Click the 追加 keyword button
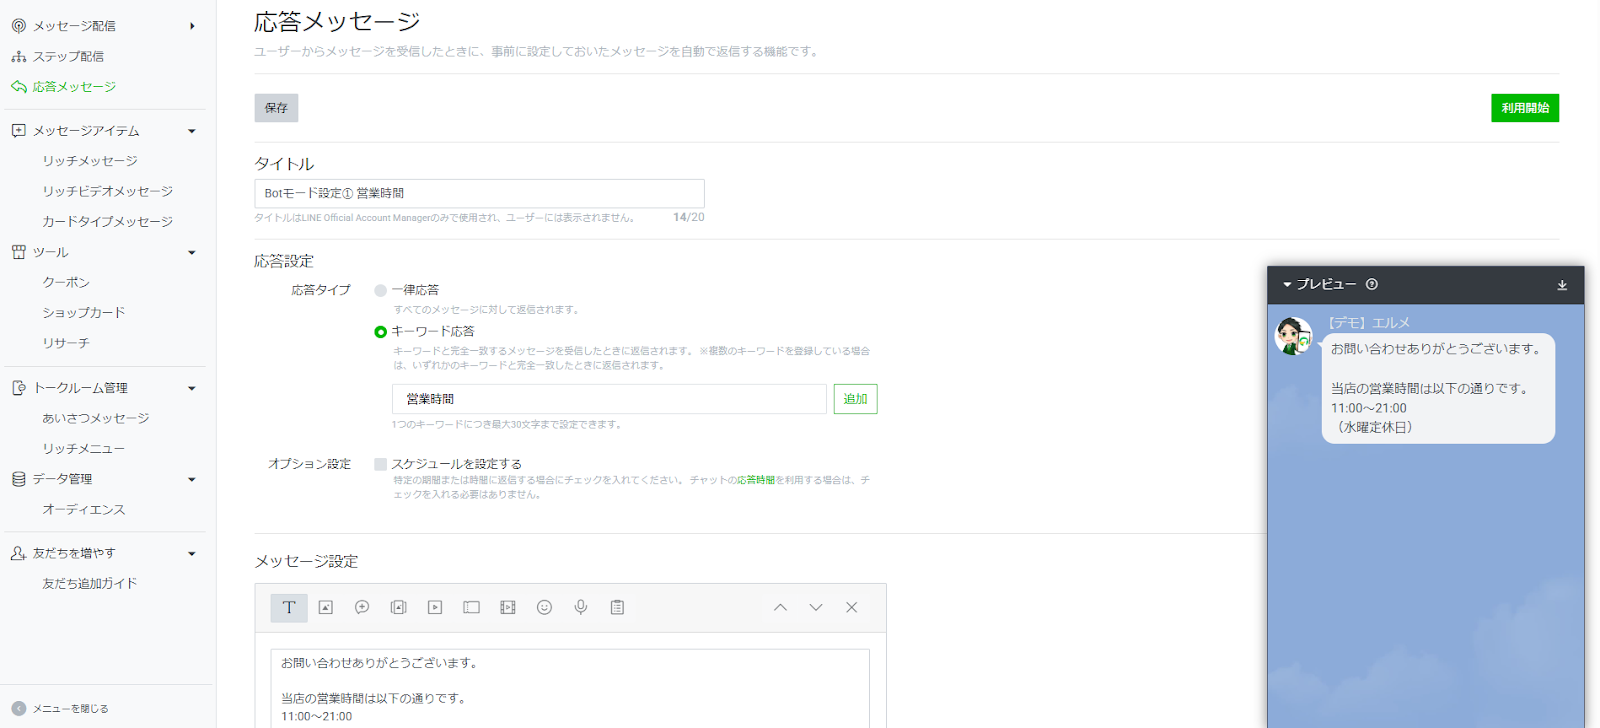1600x728 pixels. click(855, 399)
